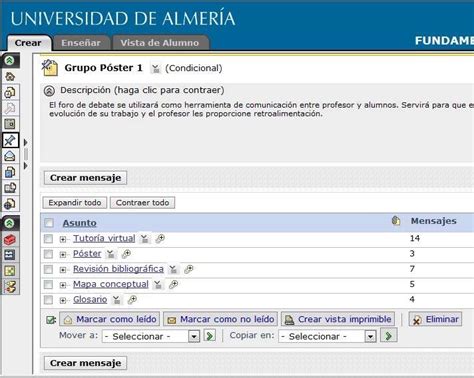Open the Tutoría virtual thread link
Viewport: 474px width, 378px height.
pos(104,239)
